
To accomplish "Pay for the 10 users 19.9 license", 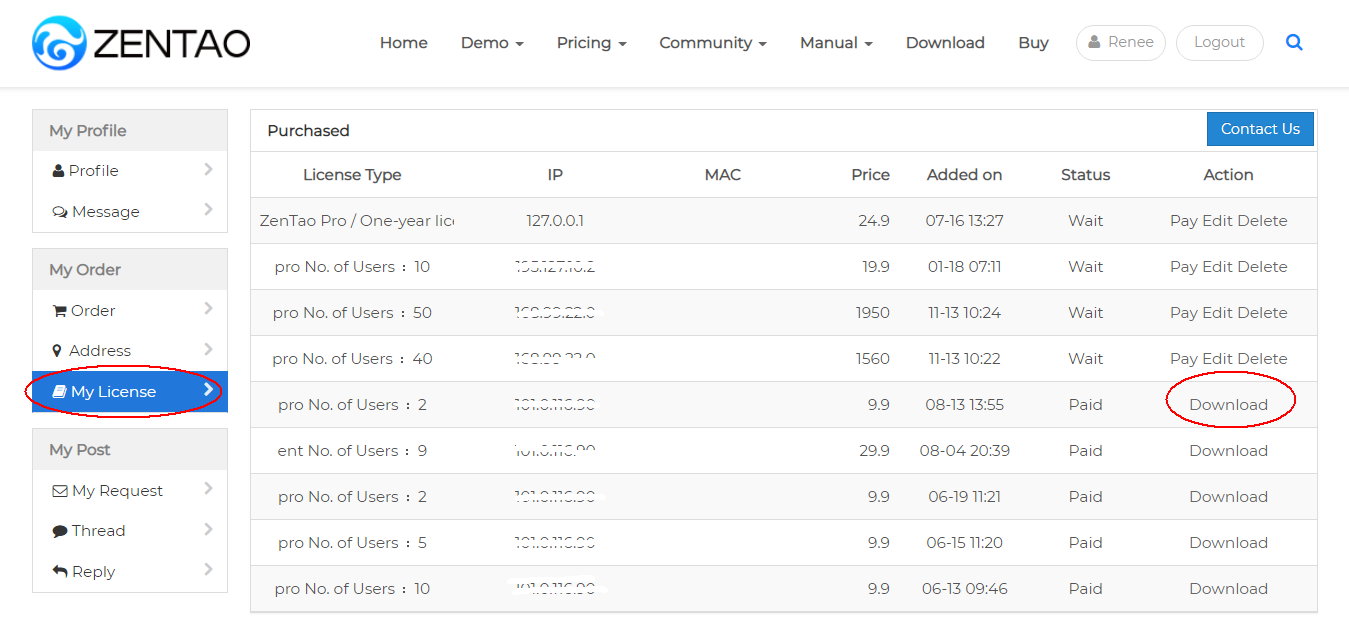I will [x=1183, y=267].
